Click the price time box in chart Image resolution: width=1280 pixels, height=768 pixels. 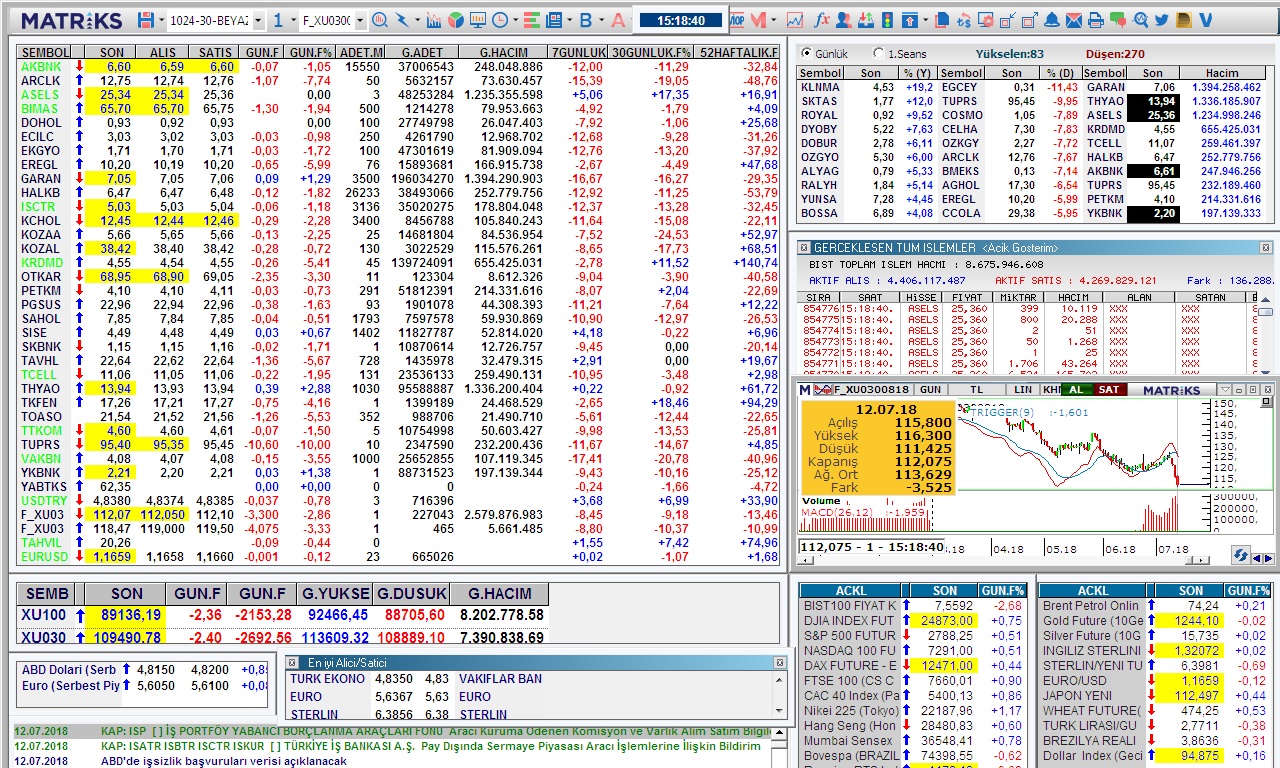tap(871, 547)
